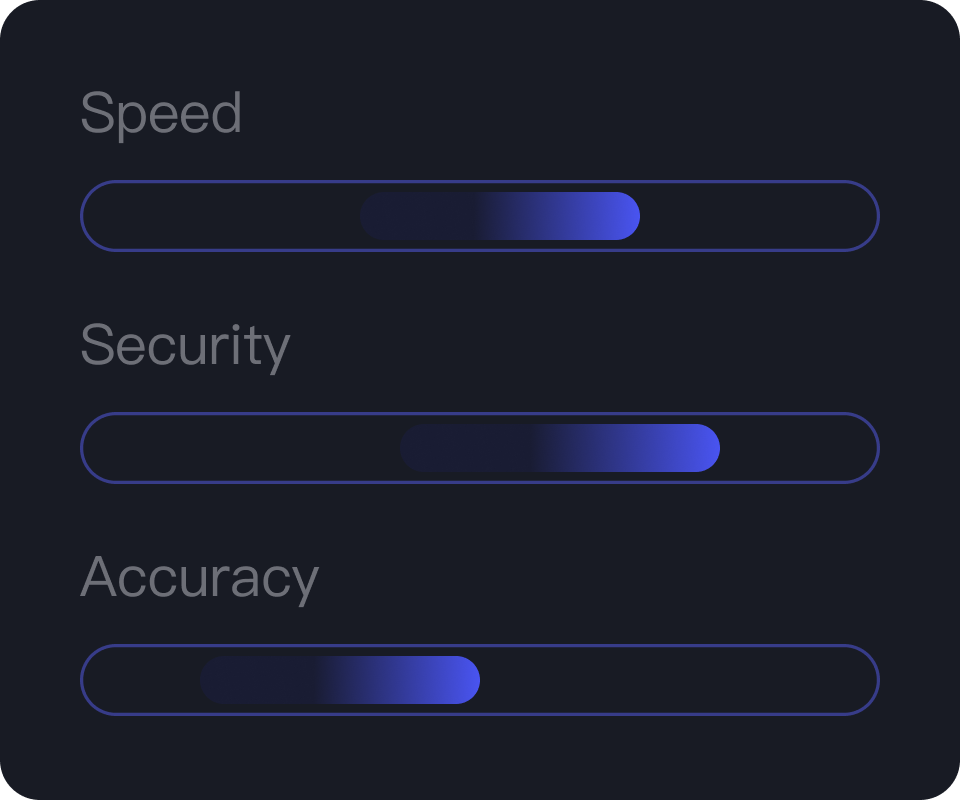The width and height of the screenshot is (960, 800).
Task: Click the Security slider's gradient fill bar
Action: pyautogui.click(x=560, y=448)
